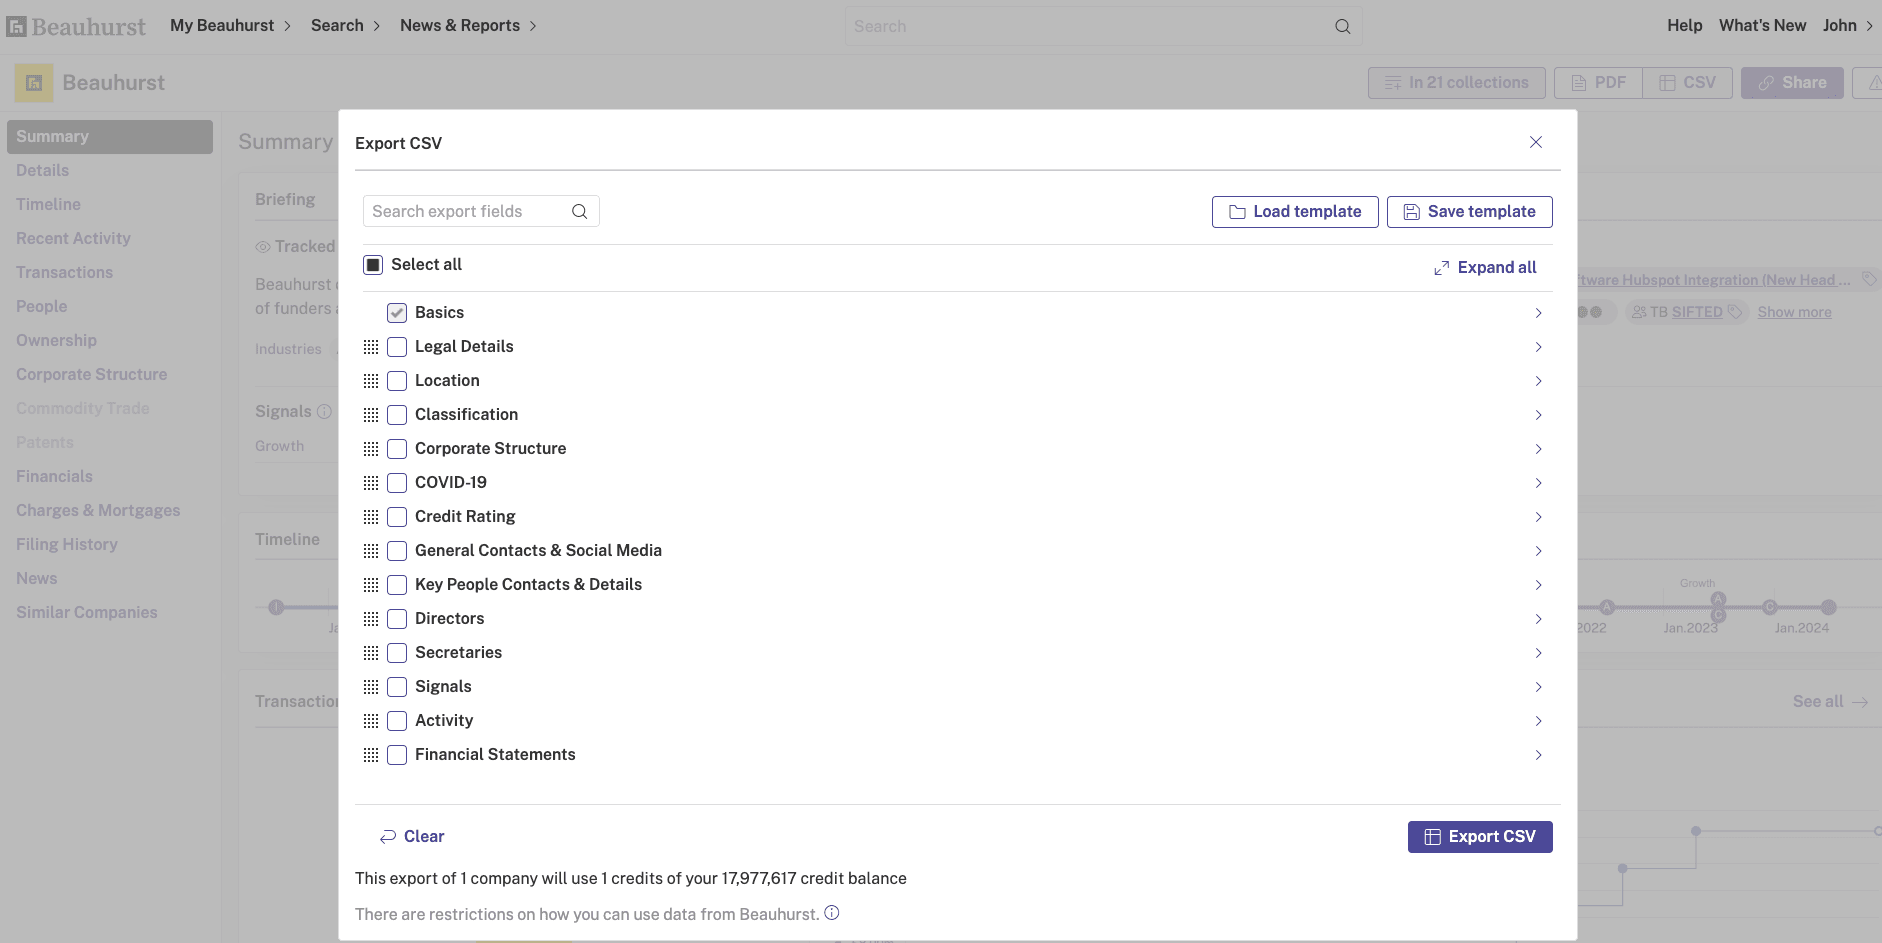This screenshot has height=943, width=1882.
Task: Open the John account menu
Action: [1848, 26]
